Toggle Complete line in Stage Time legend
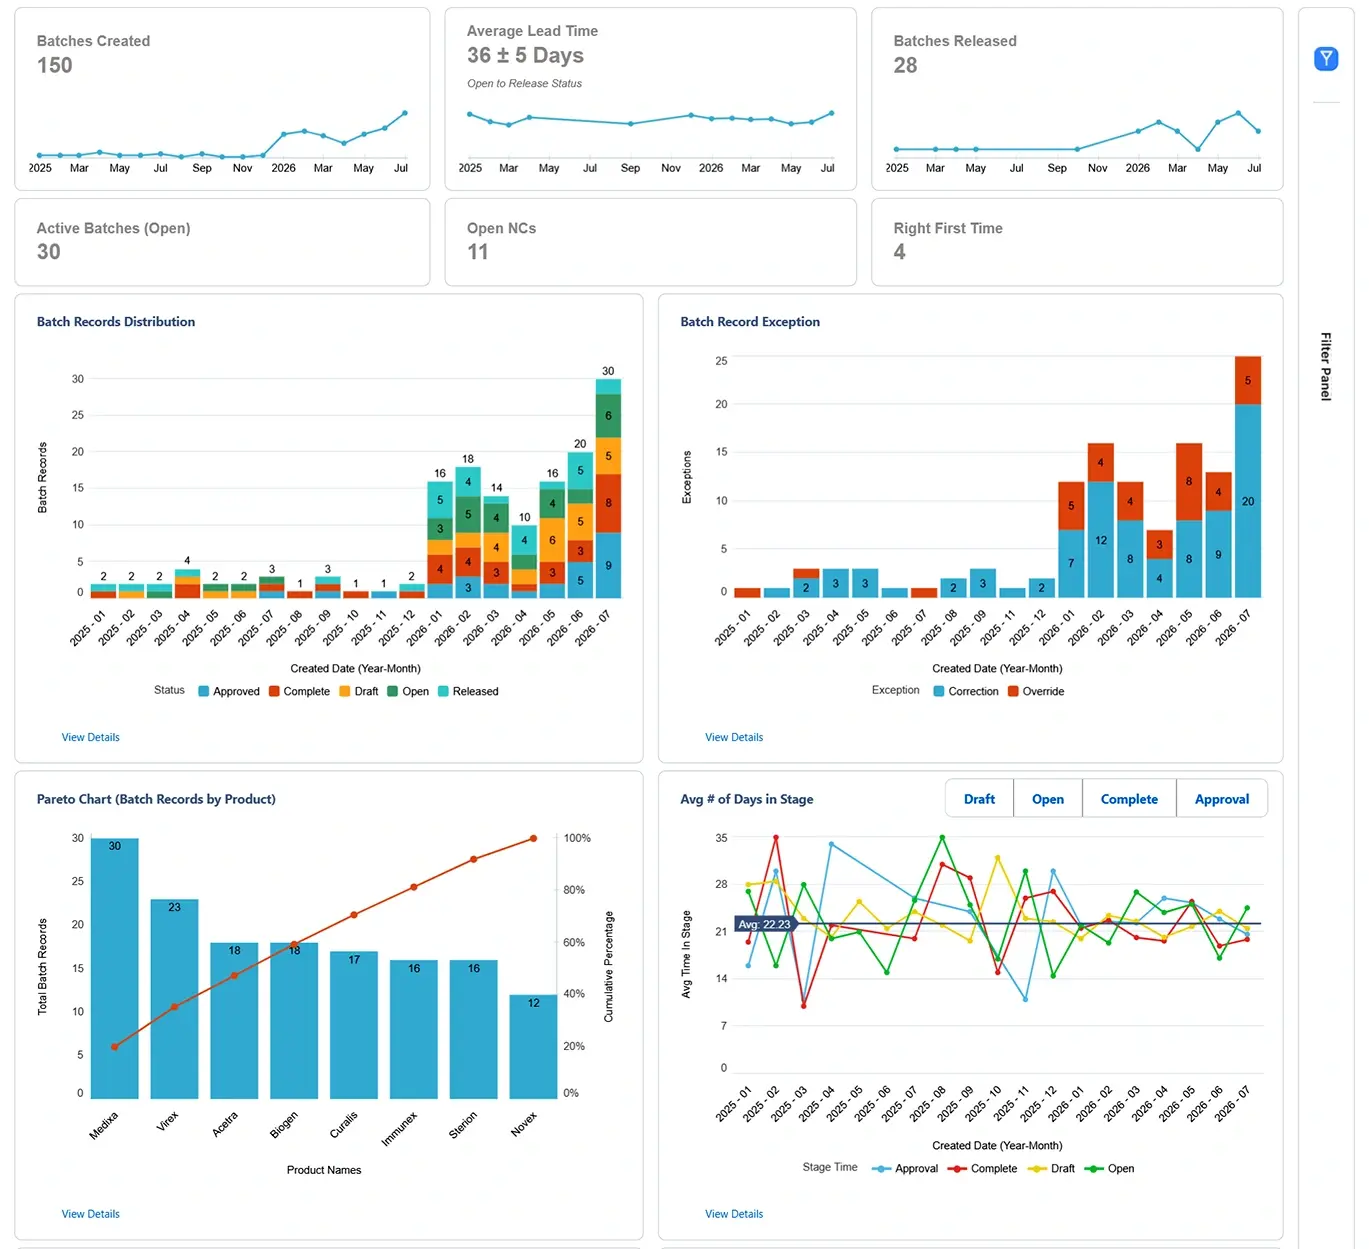The width and height of the screenshot is (1369, 1249). coord(982,1168)
